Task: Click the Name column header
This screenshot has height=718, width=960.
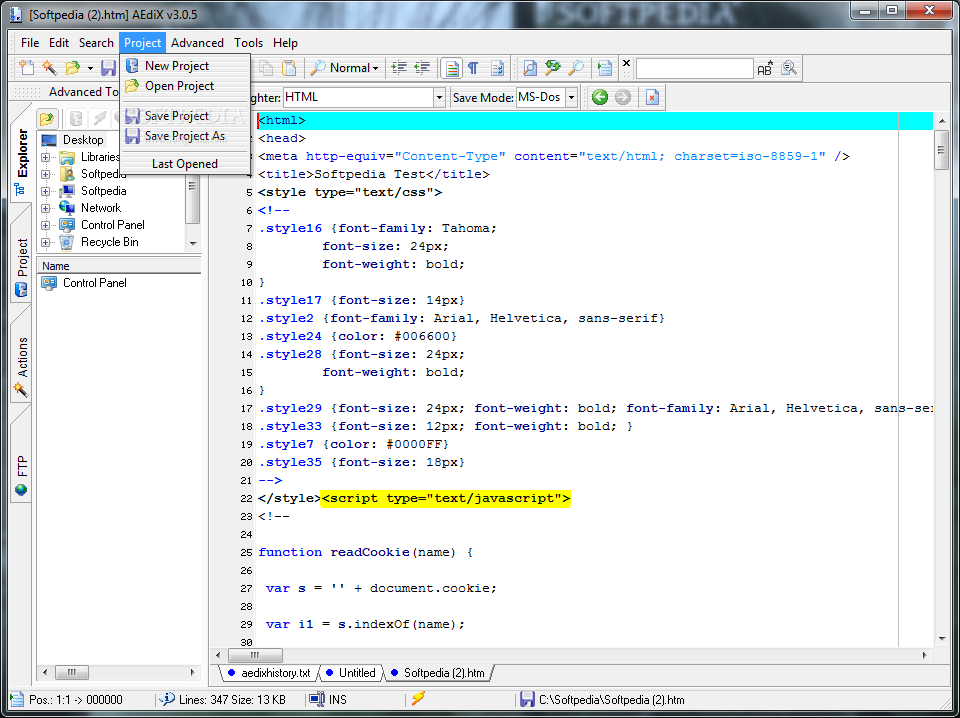Action: (x=119, y=266)
